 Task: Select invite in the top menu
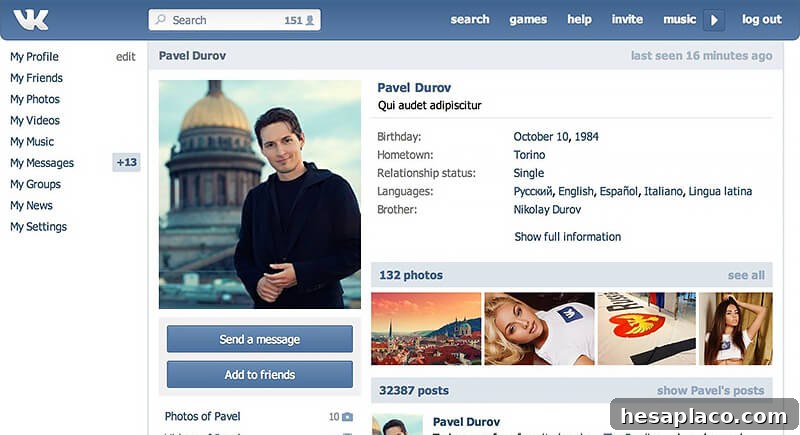[x=627, y=19]
